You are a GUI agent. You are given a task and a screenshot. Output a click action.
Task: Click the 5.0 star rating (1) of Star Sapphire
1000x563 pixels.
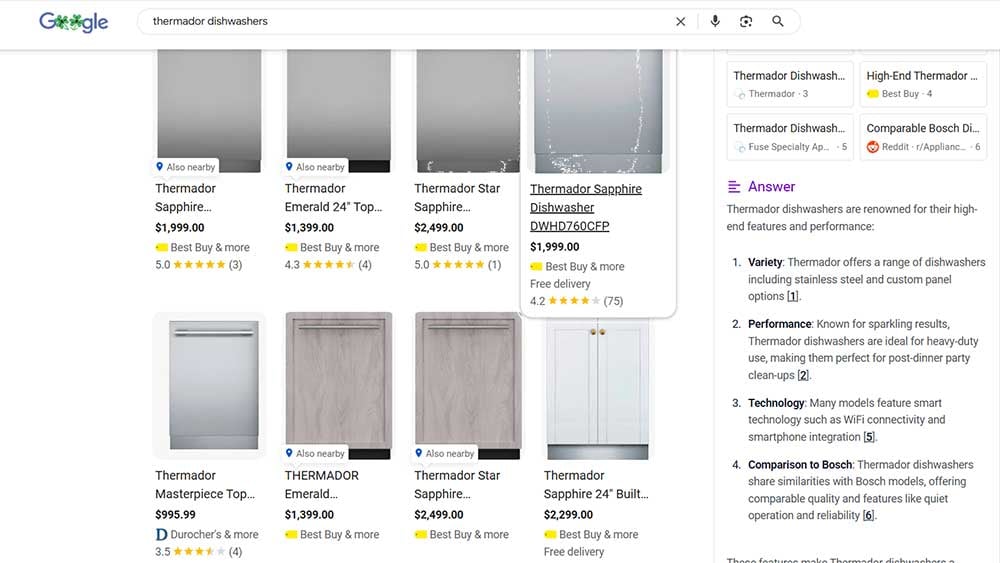tap(457, 265)
